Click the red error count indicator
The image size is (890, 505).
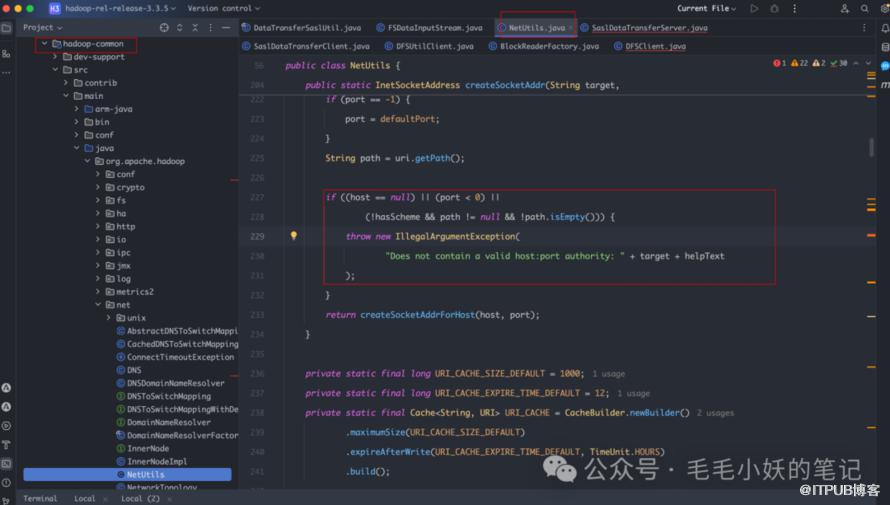coord(780,63)
